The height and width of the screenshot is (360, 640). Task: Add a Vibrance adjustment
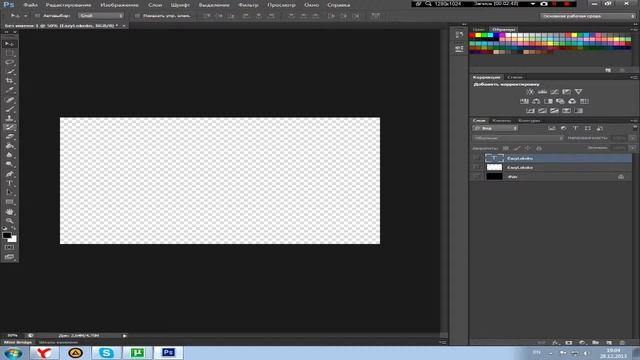(x=578, y=92)
